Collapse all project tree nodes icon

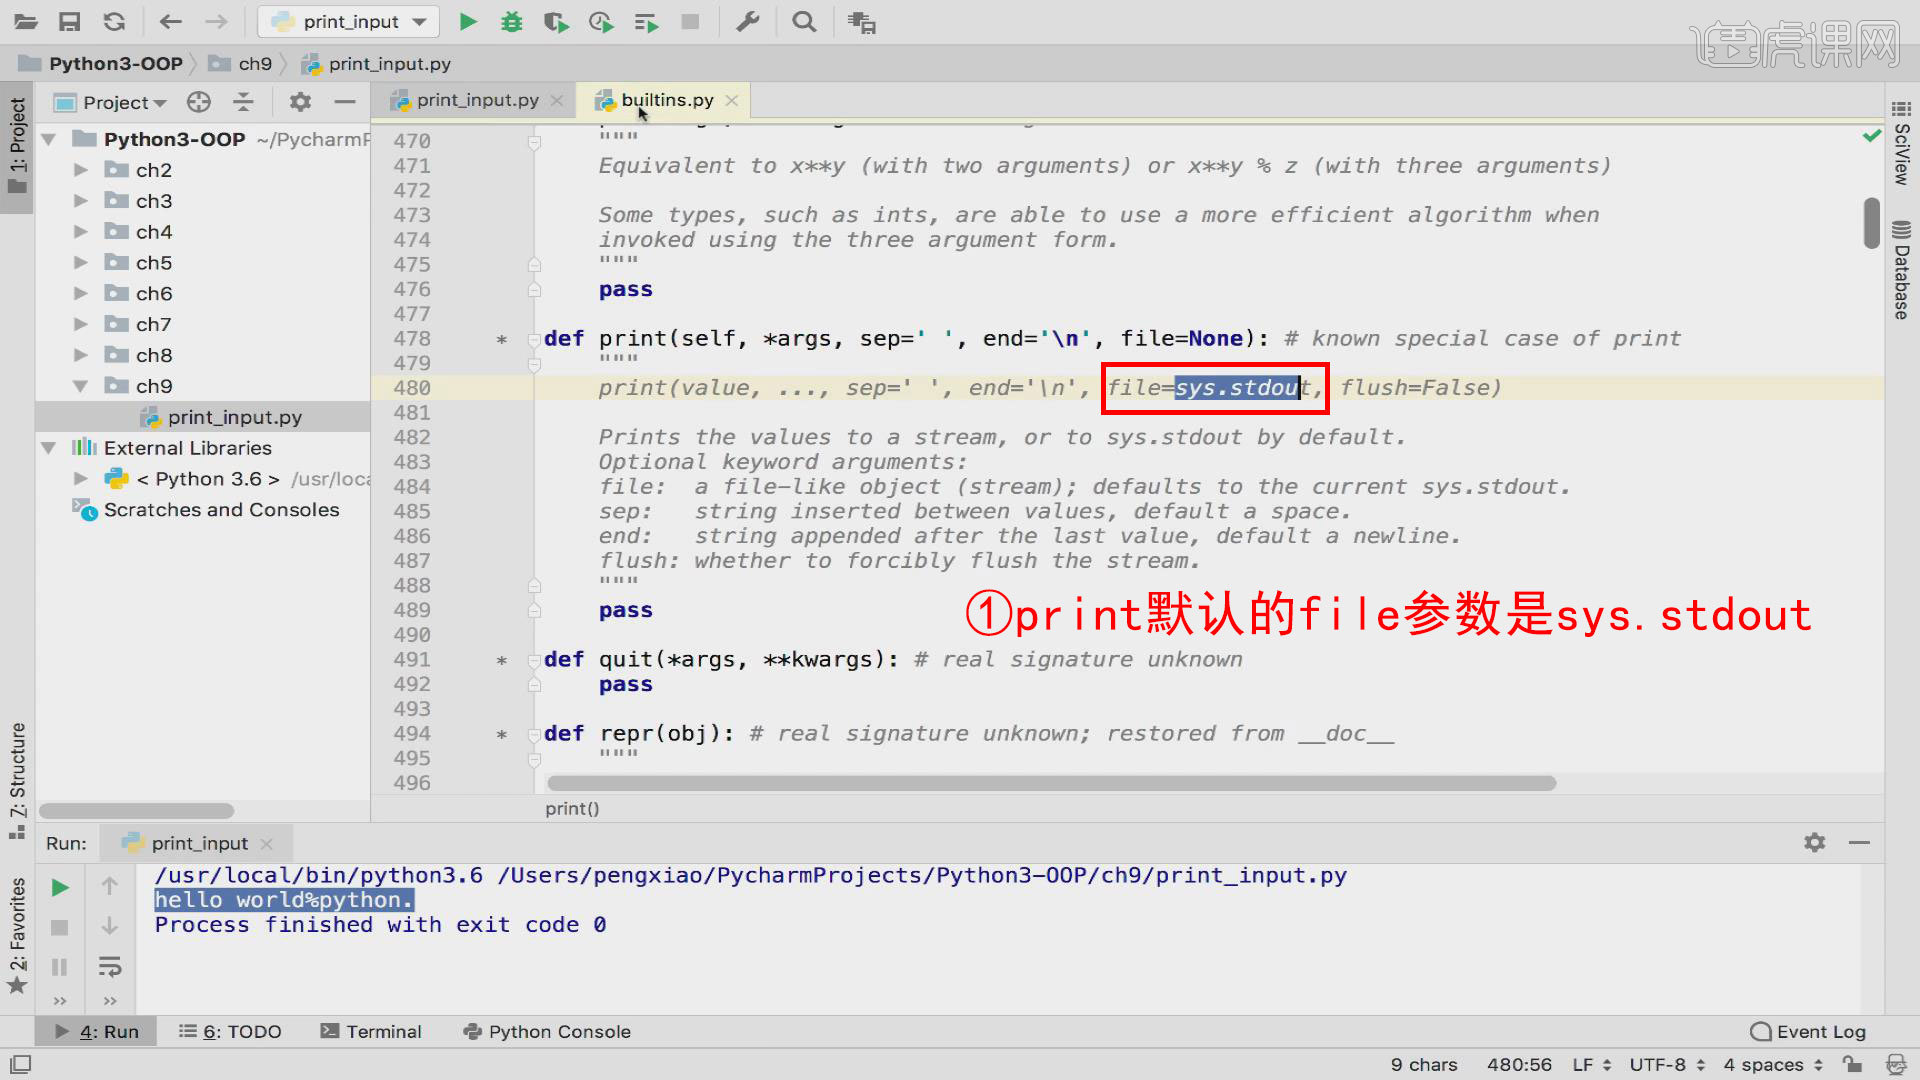tap(243, 102)
